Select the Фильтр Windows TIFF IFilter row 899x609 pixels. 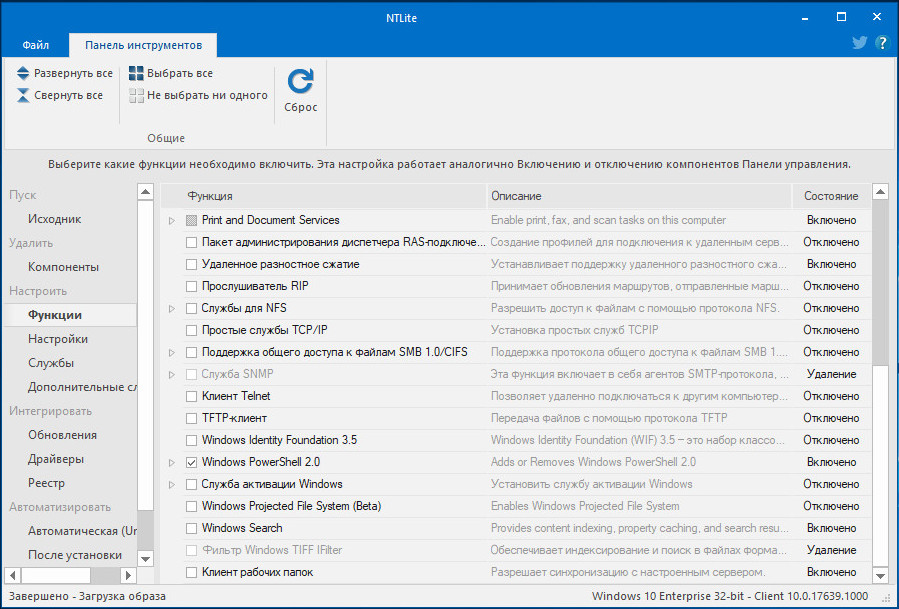(x=516, y=551)
